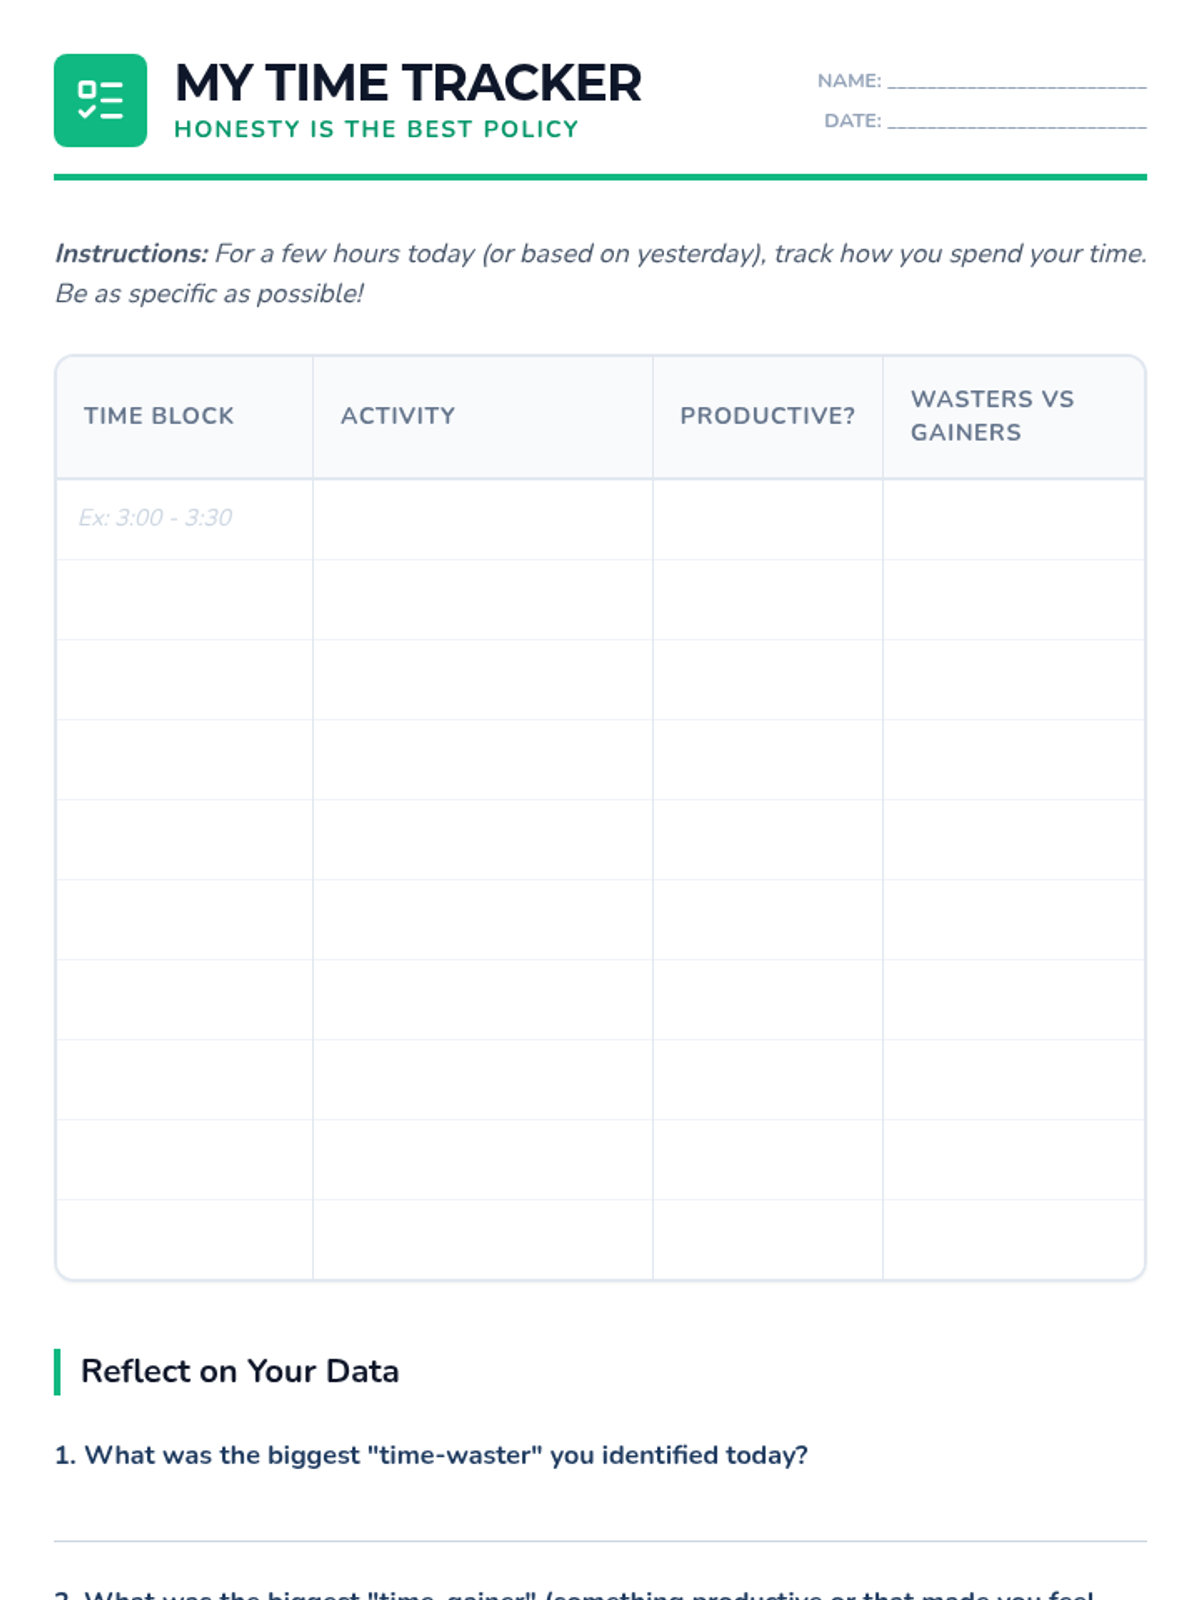1200x1600 pixels.
Task: Click the last row Productive? cell
Action: 767,1239
